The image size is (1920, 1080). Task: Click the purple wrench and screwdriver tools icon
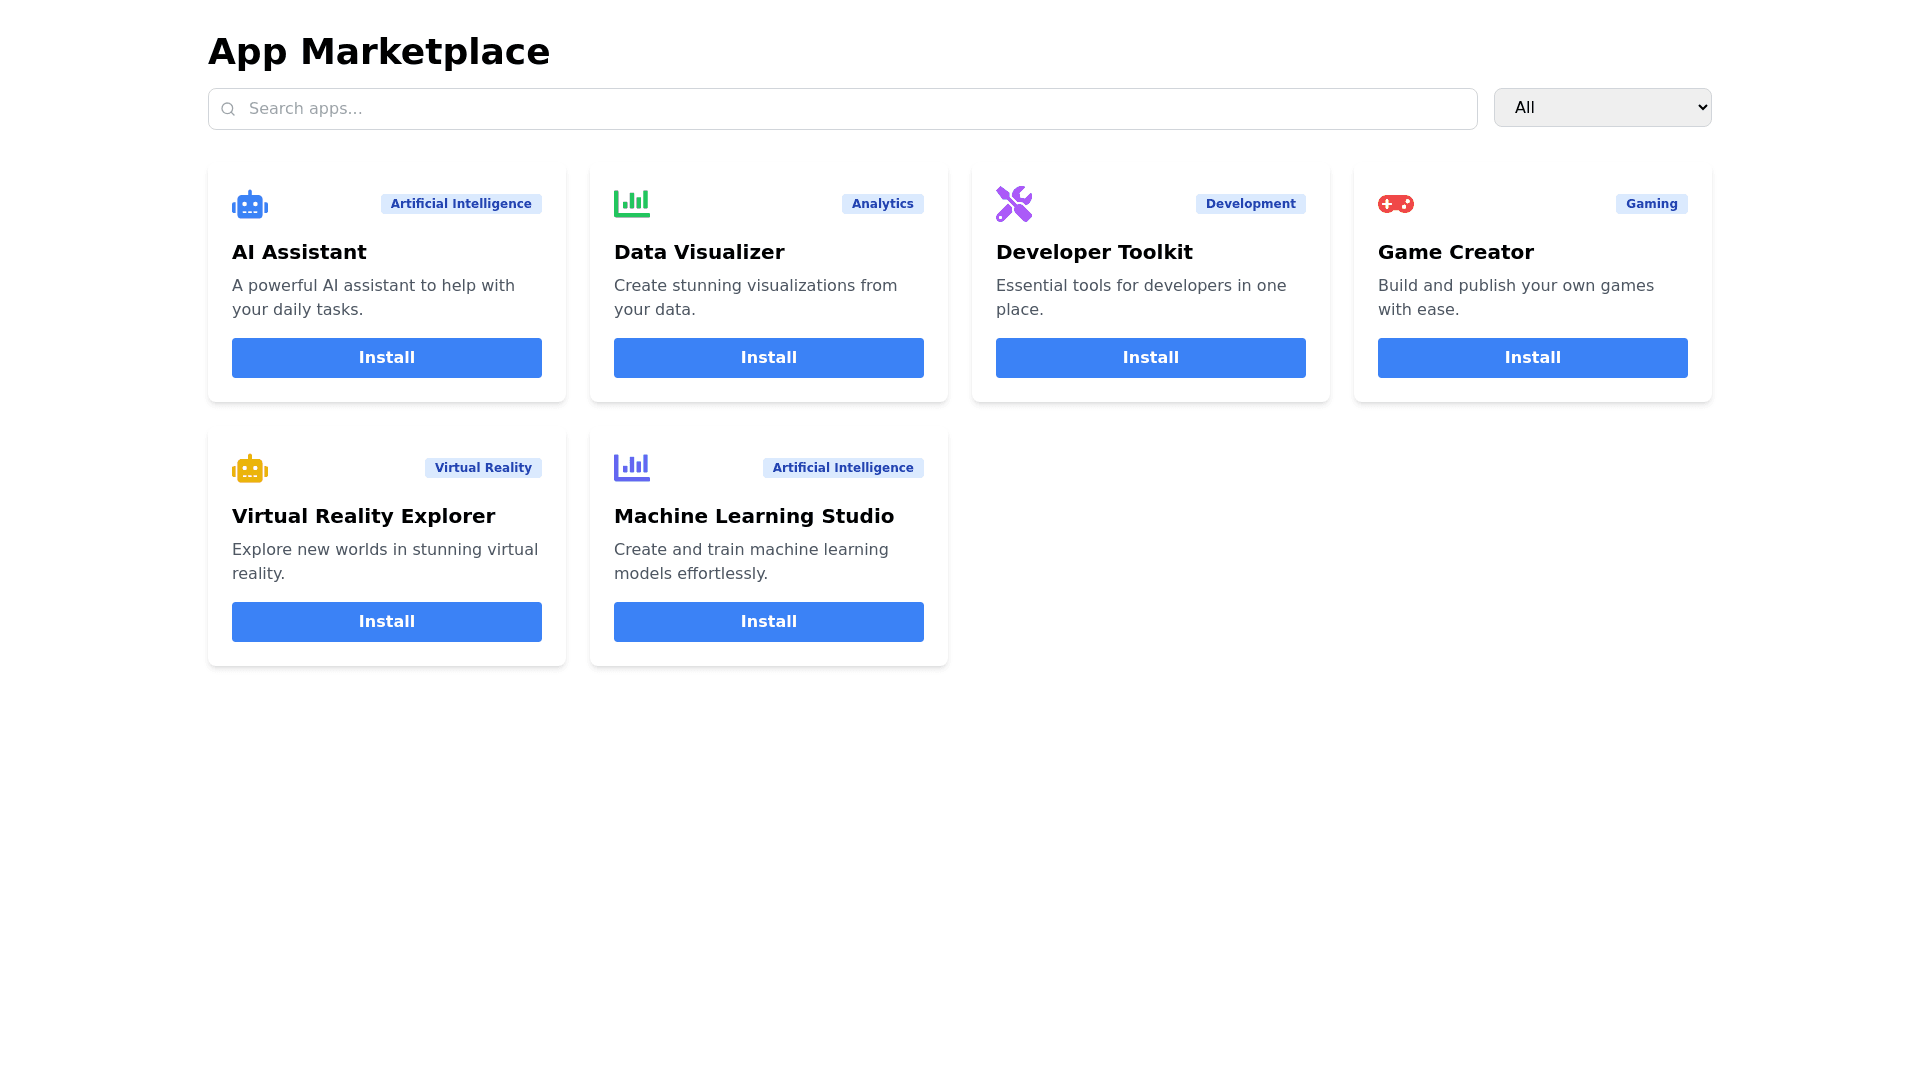(1013, 204)
